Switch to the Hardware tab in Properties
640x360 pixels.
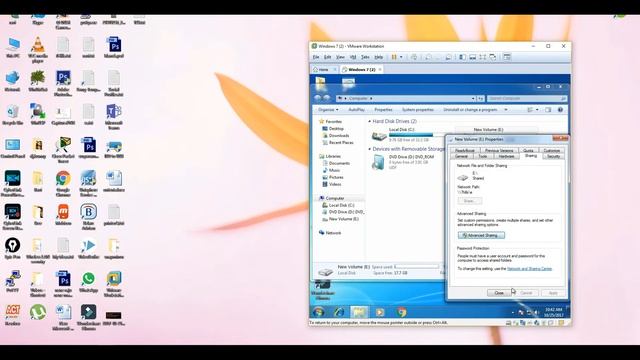506,156
